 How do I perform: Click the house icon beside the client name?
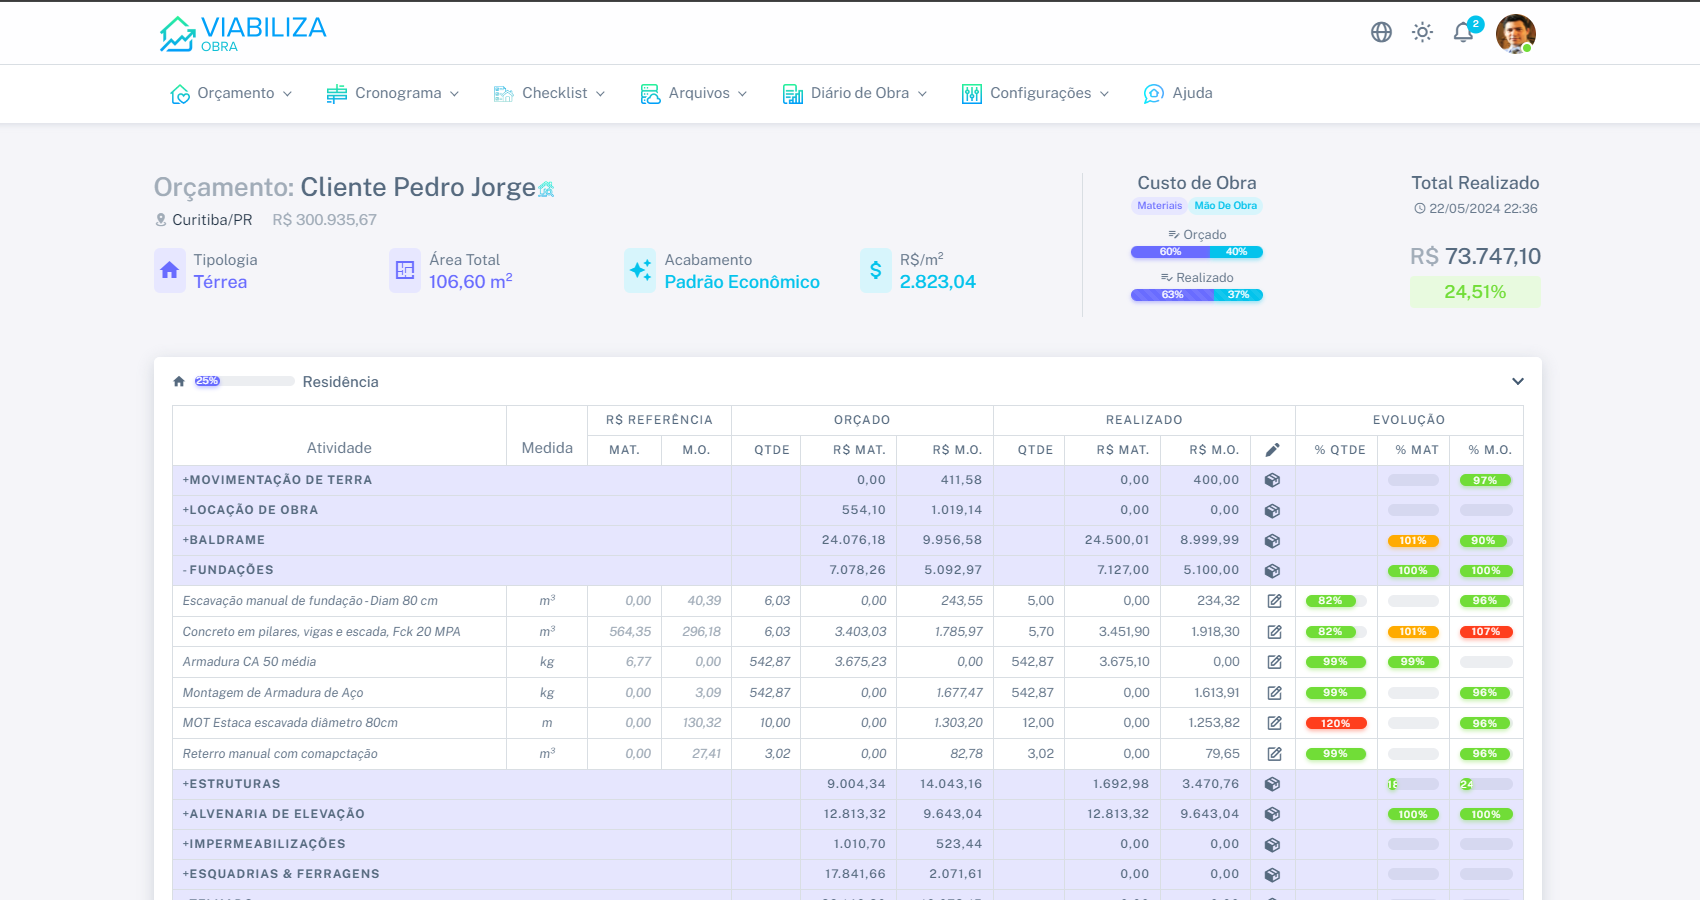coord(546,189)
